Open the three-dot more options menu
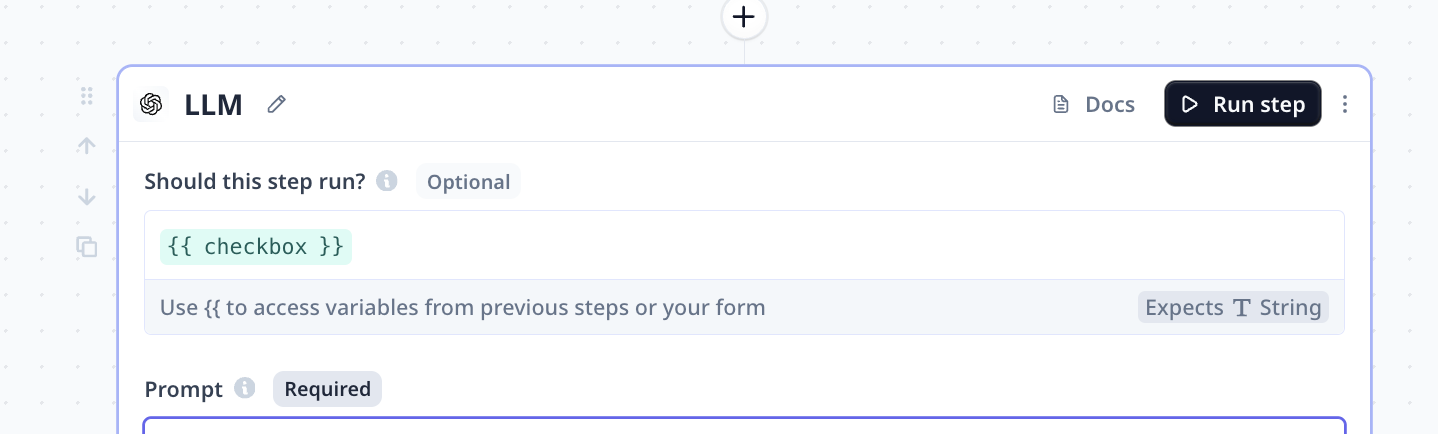Image resolution: width=1438 pixels, height=434 pixels. [x=1345, y=104]
